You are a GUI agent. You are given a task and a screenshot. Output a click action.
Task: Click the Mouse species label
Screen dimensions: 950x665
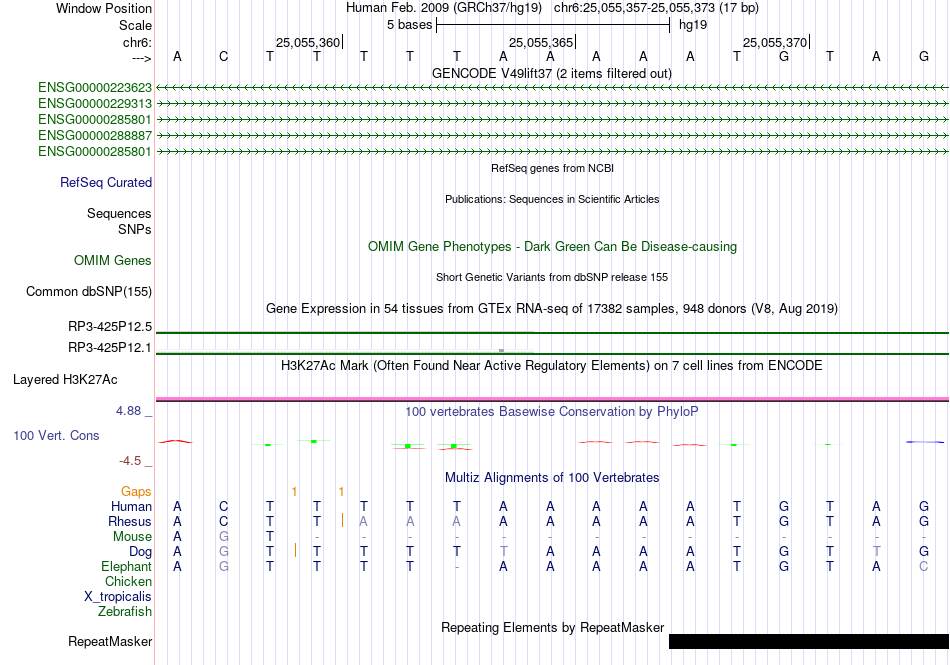pyautogui.click(x=132, y=537)
